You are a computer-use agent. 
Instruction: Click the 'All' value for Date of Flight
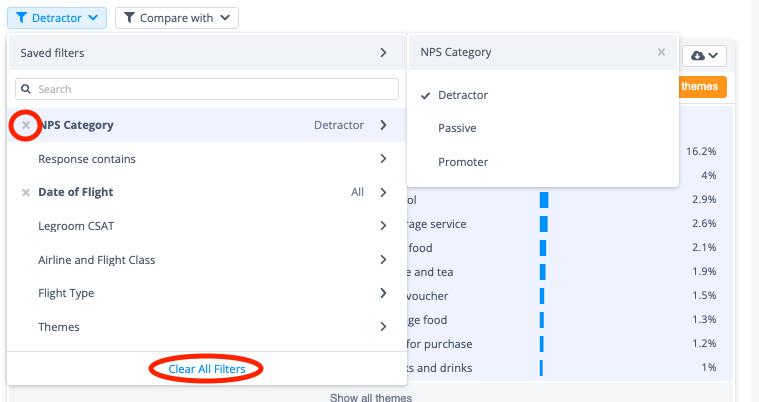click(x=357, y=192)
